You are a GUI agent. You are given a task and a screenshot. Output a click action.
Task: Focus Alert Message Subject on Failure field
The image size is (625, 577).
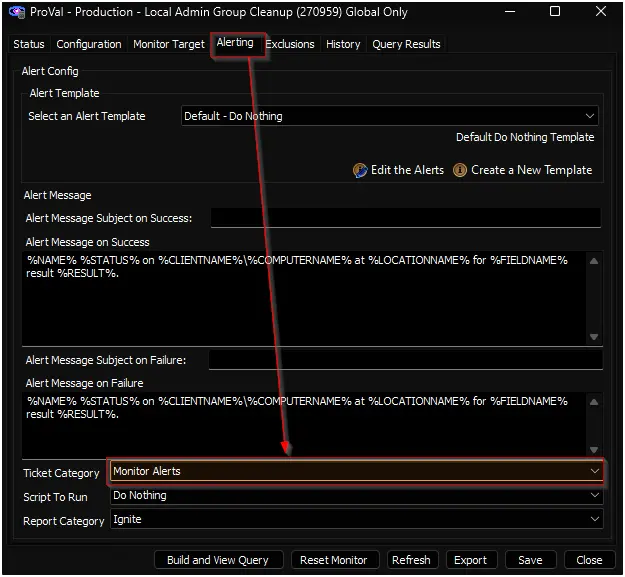click(x=405, y=360)
